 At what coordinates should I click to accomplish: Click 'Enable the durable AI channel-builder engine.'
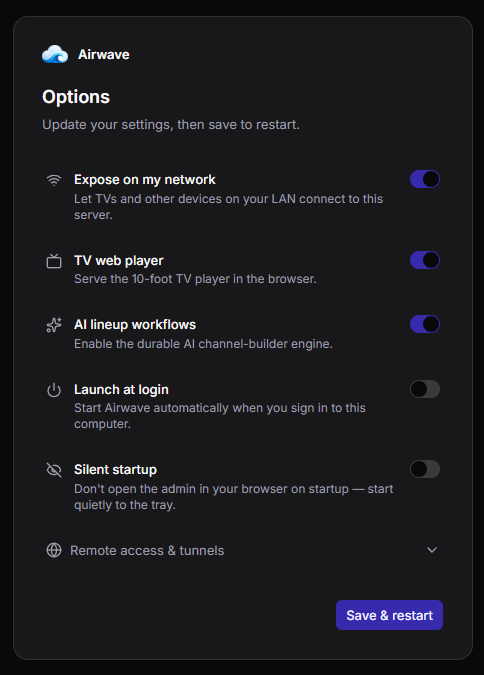pos(203,344)
